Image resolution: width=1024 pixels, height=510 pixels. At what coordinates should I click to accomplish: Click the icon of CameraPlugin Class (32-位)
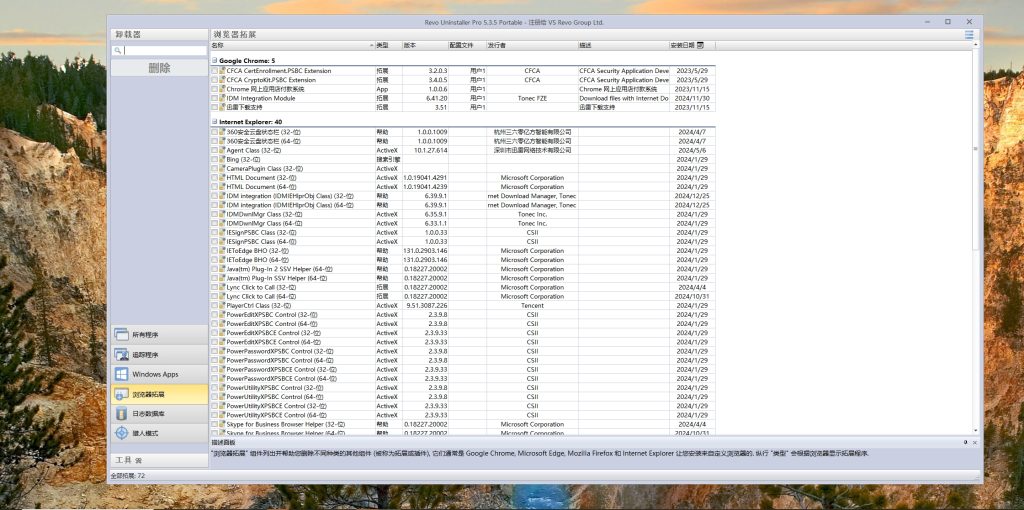coord(222,168)
